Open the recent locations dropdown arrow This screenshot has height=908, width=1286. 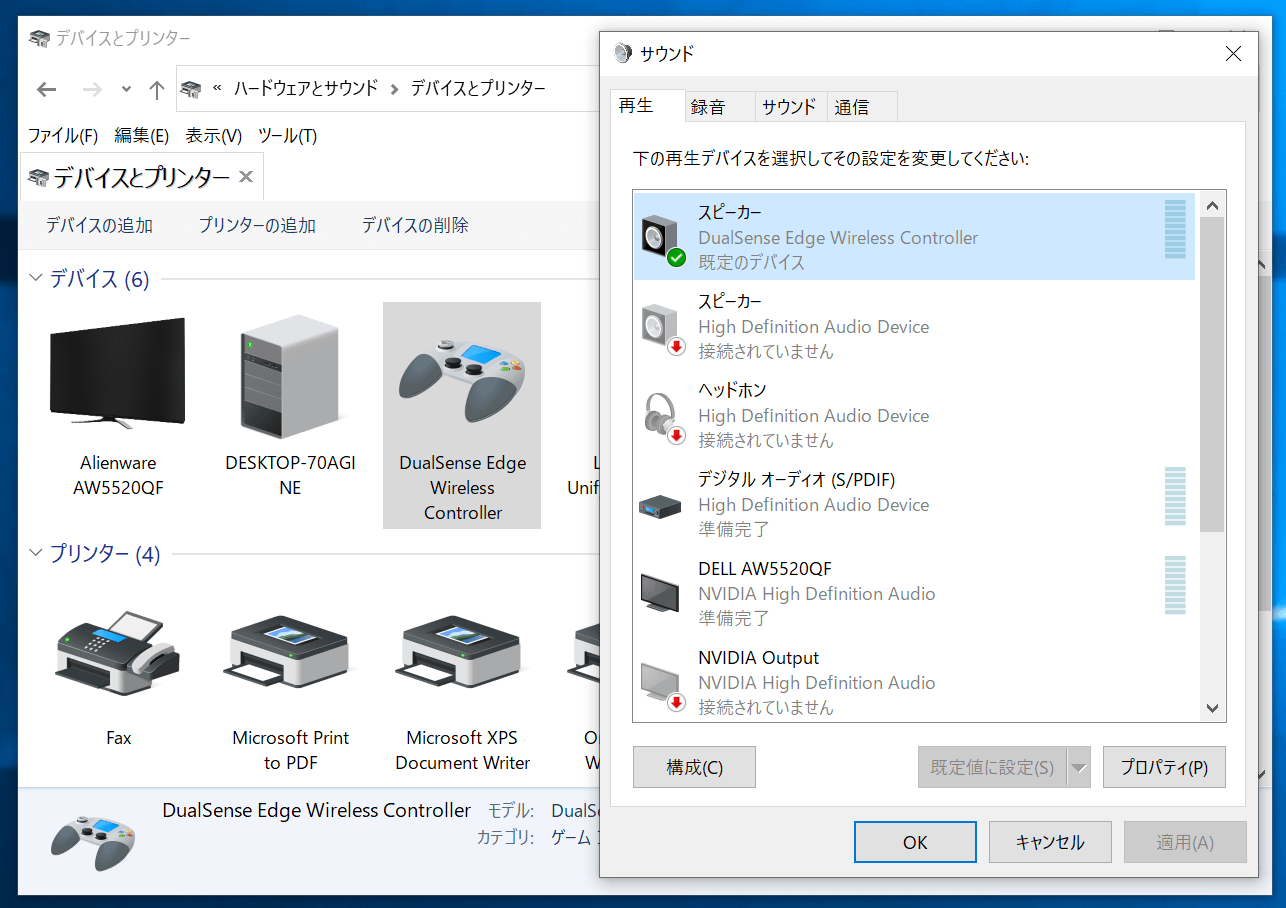tap(126, 89)
